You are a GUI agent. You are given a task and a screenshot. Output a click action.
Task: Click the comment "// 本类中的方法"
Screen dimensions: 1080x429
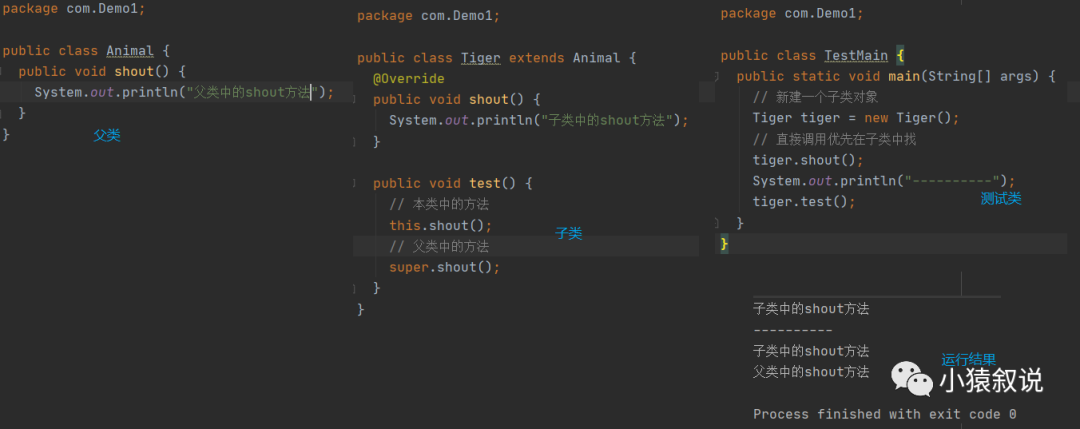point(439,205)
